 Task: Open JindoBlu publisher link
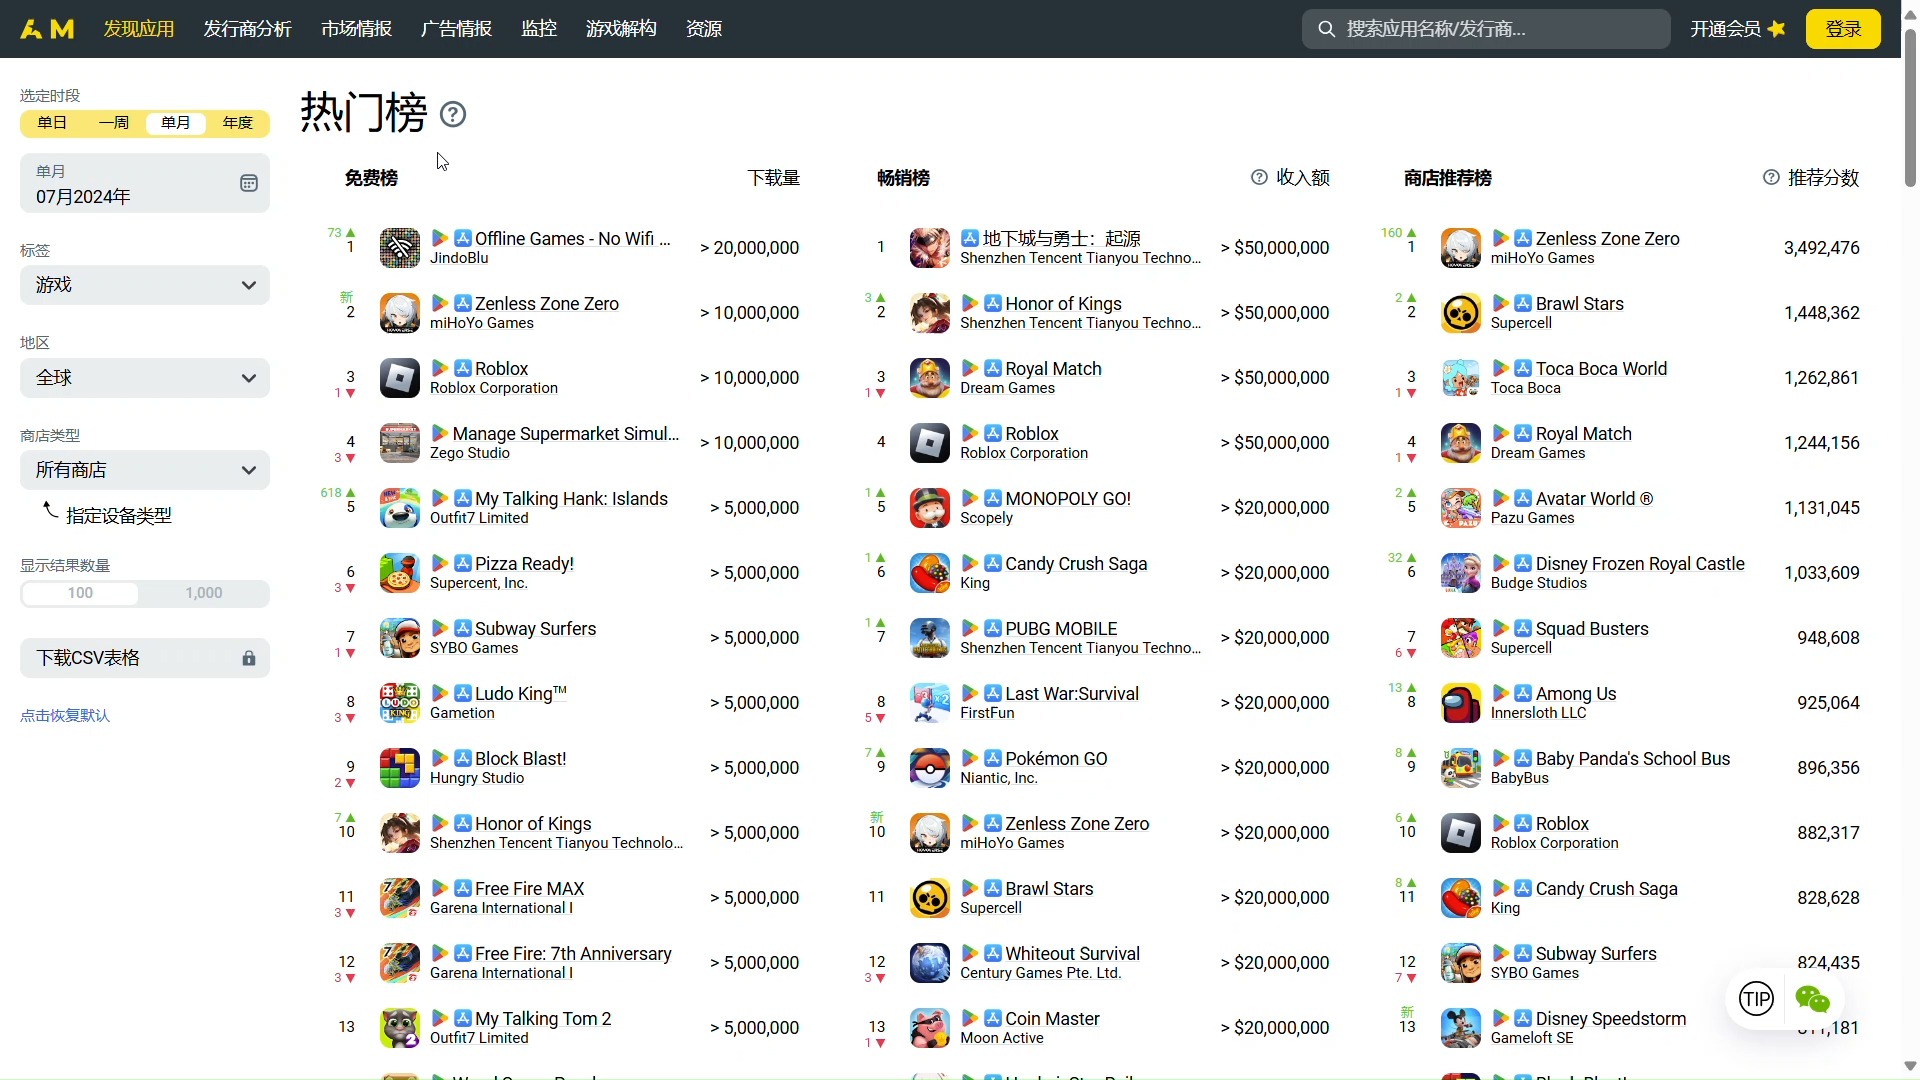[459, 258]
